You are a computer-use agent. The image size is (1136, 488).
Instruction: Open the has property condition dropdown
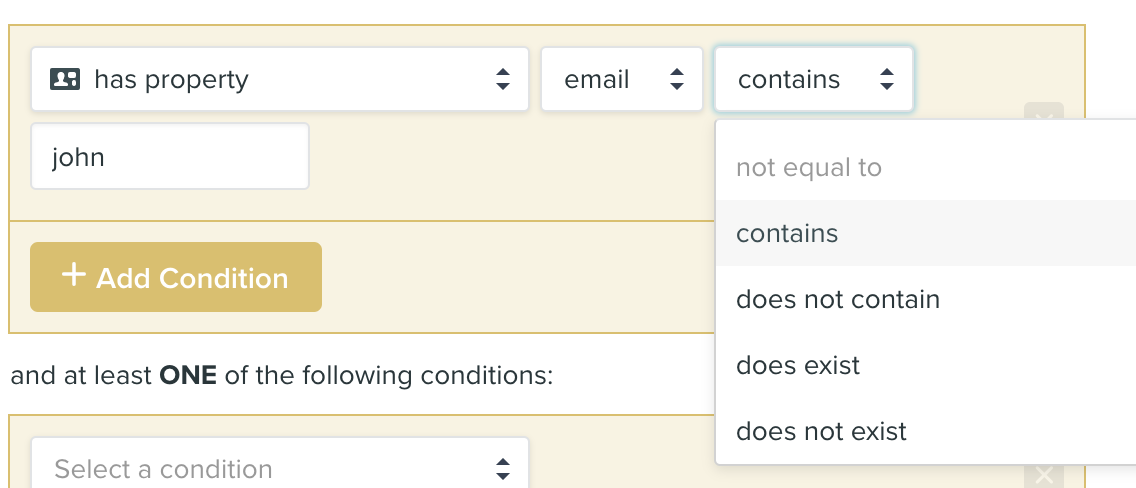[280, 79]
